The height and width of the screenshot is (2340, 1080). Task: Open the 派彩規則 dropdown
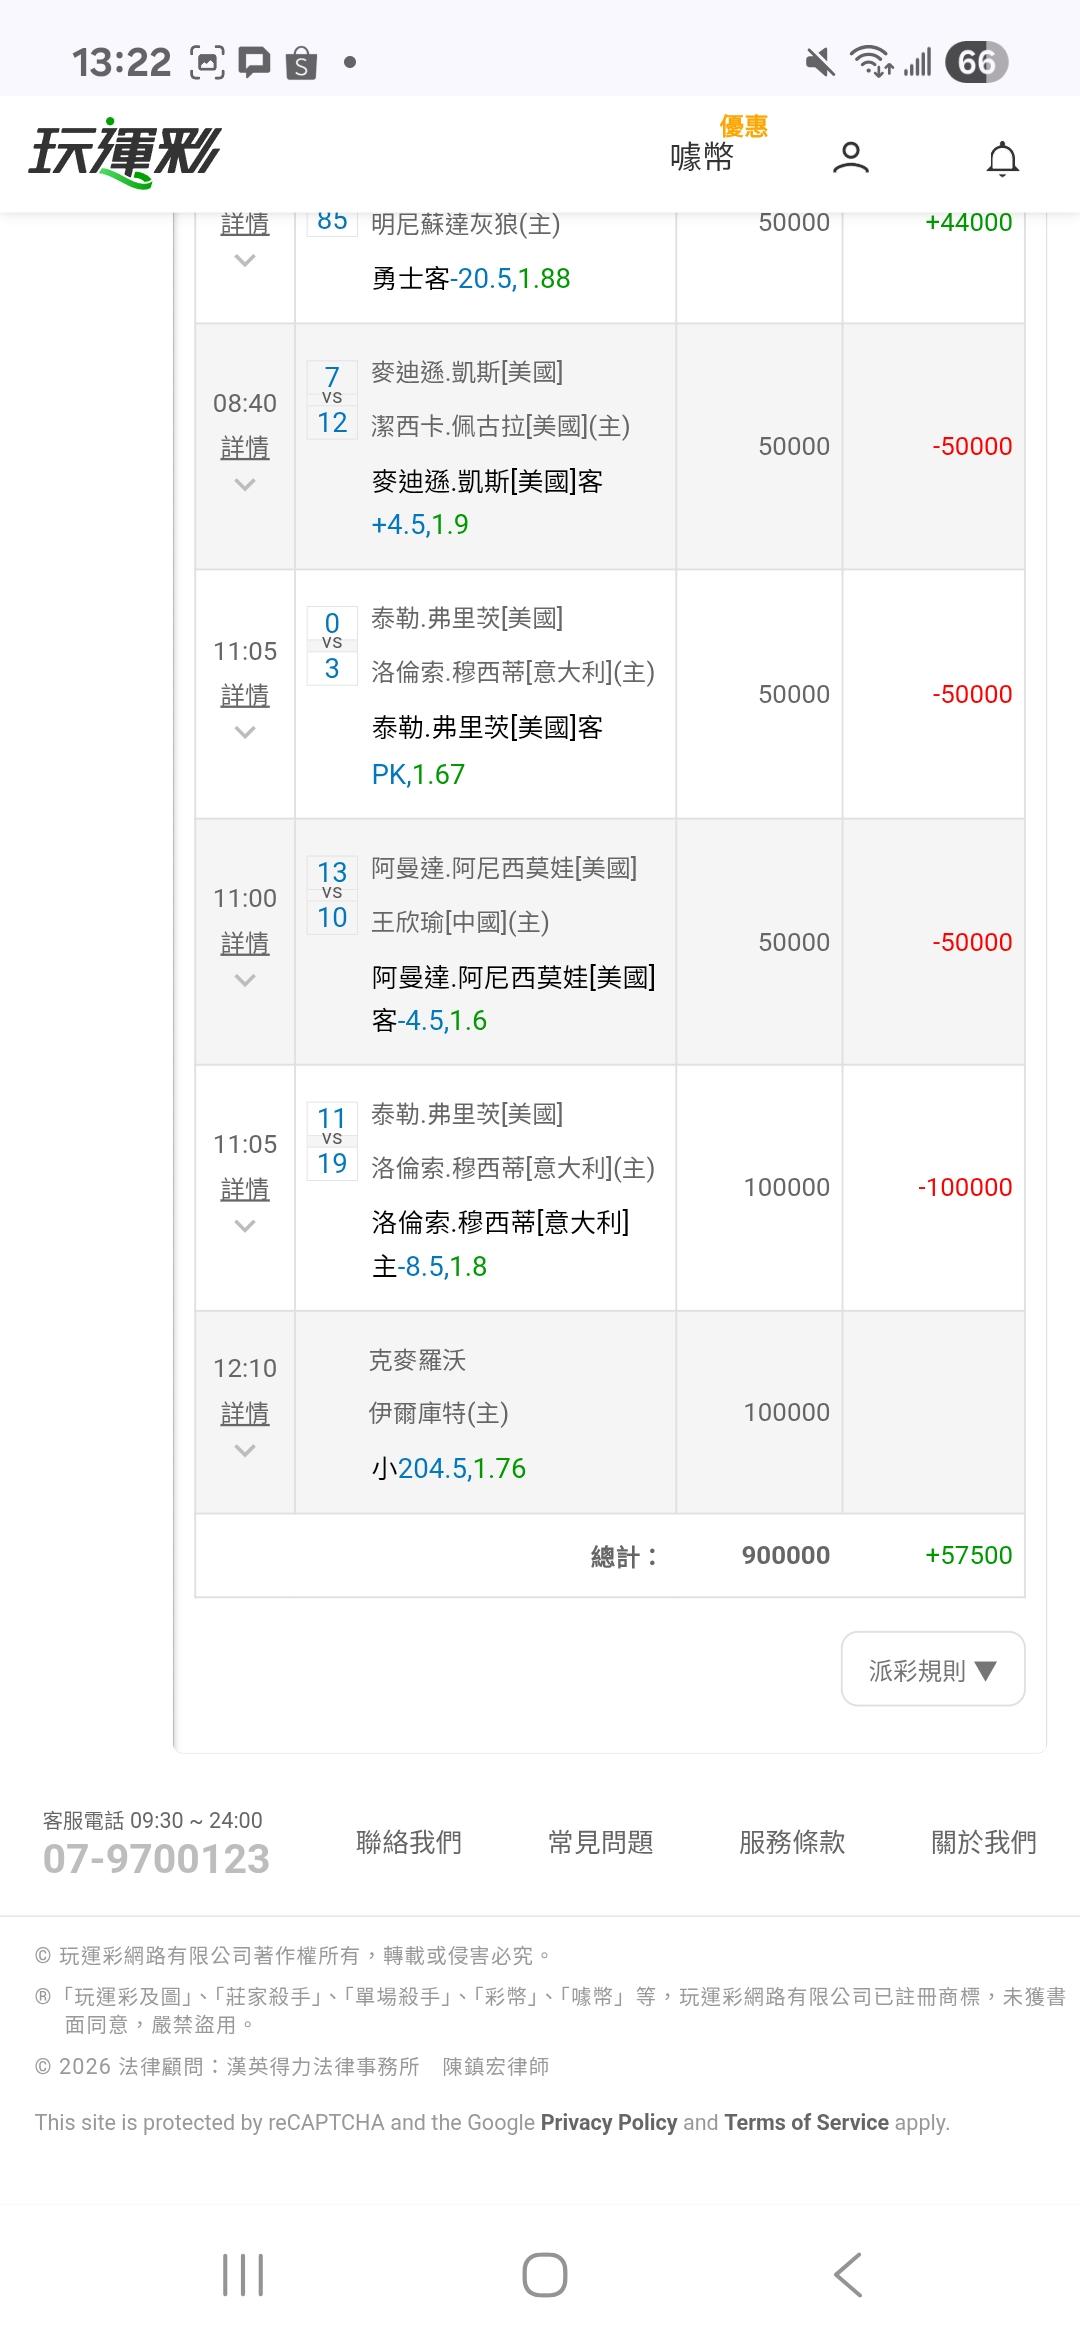point(932,1670)
